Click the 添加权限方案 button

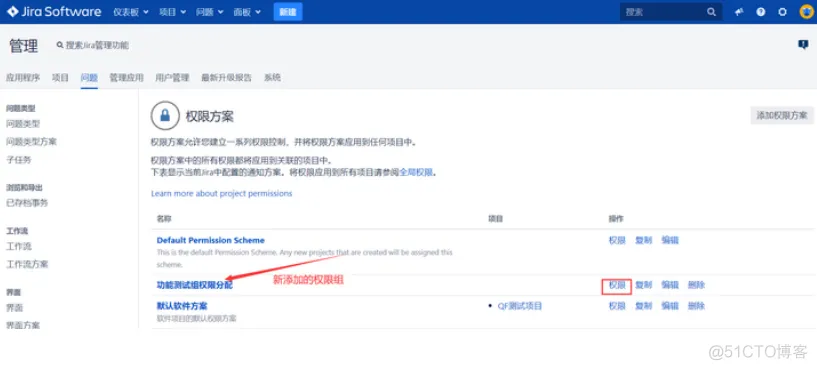click(x=782, y=115)
